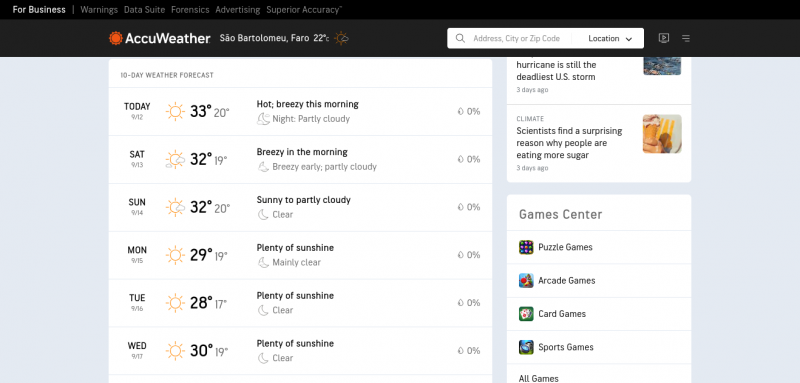Click the Address, City or Zip Code field
Image resolution: width=800 pixels, height=383 pixels.
coord(516,38)
